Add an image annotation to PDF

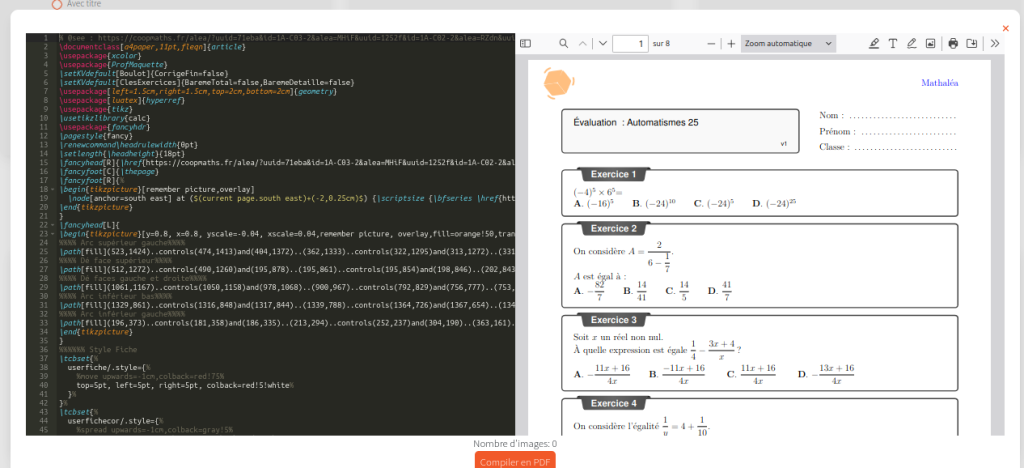(930, 44)
